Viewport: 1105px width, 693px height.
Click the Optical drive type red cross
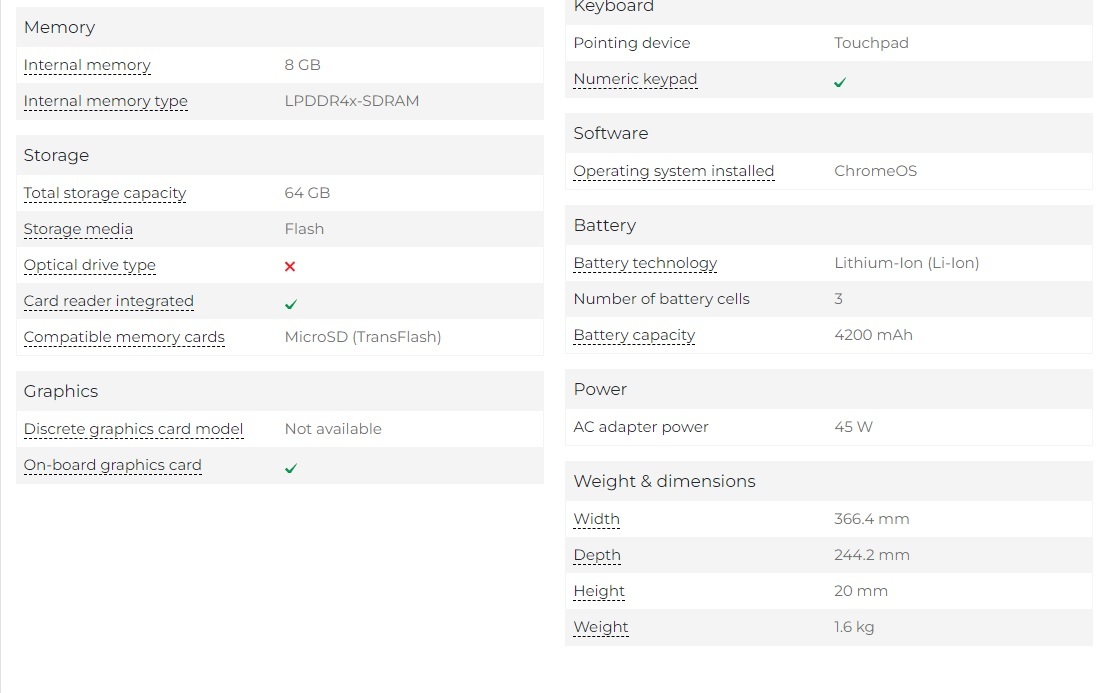pyautogui.click(x=290, y=266)
